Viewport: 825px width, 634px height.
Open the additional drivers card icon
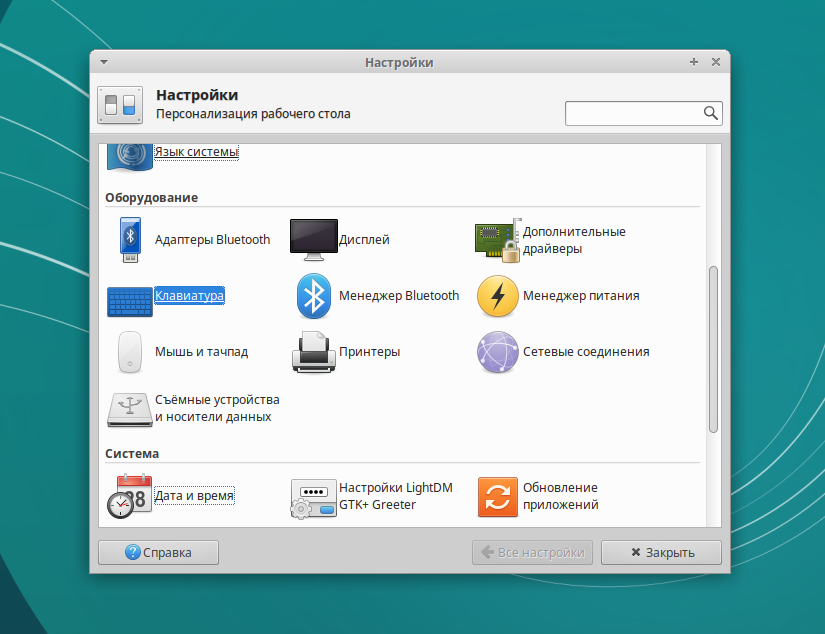pyautogui.click(x=498, y=240)
